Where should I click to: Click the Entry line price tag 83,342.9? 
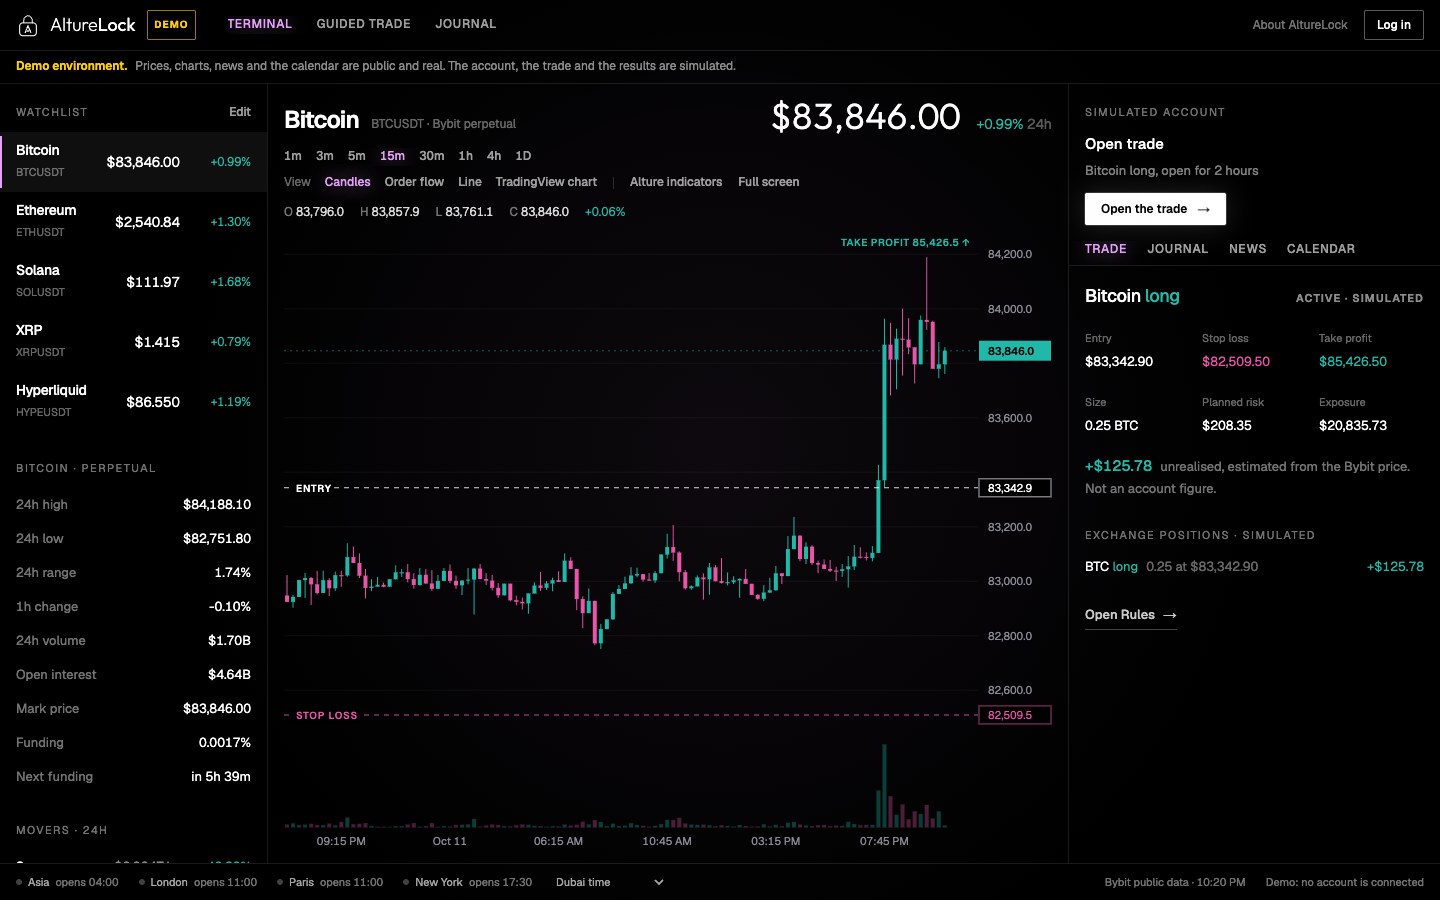[1015, 488]
